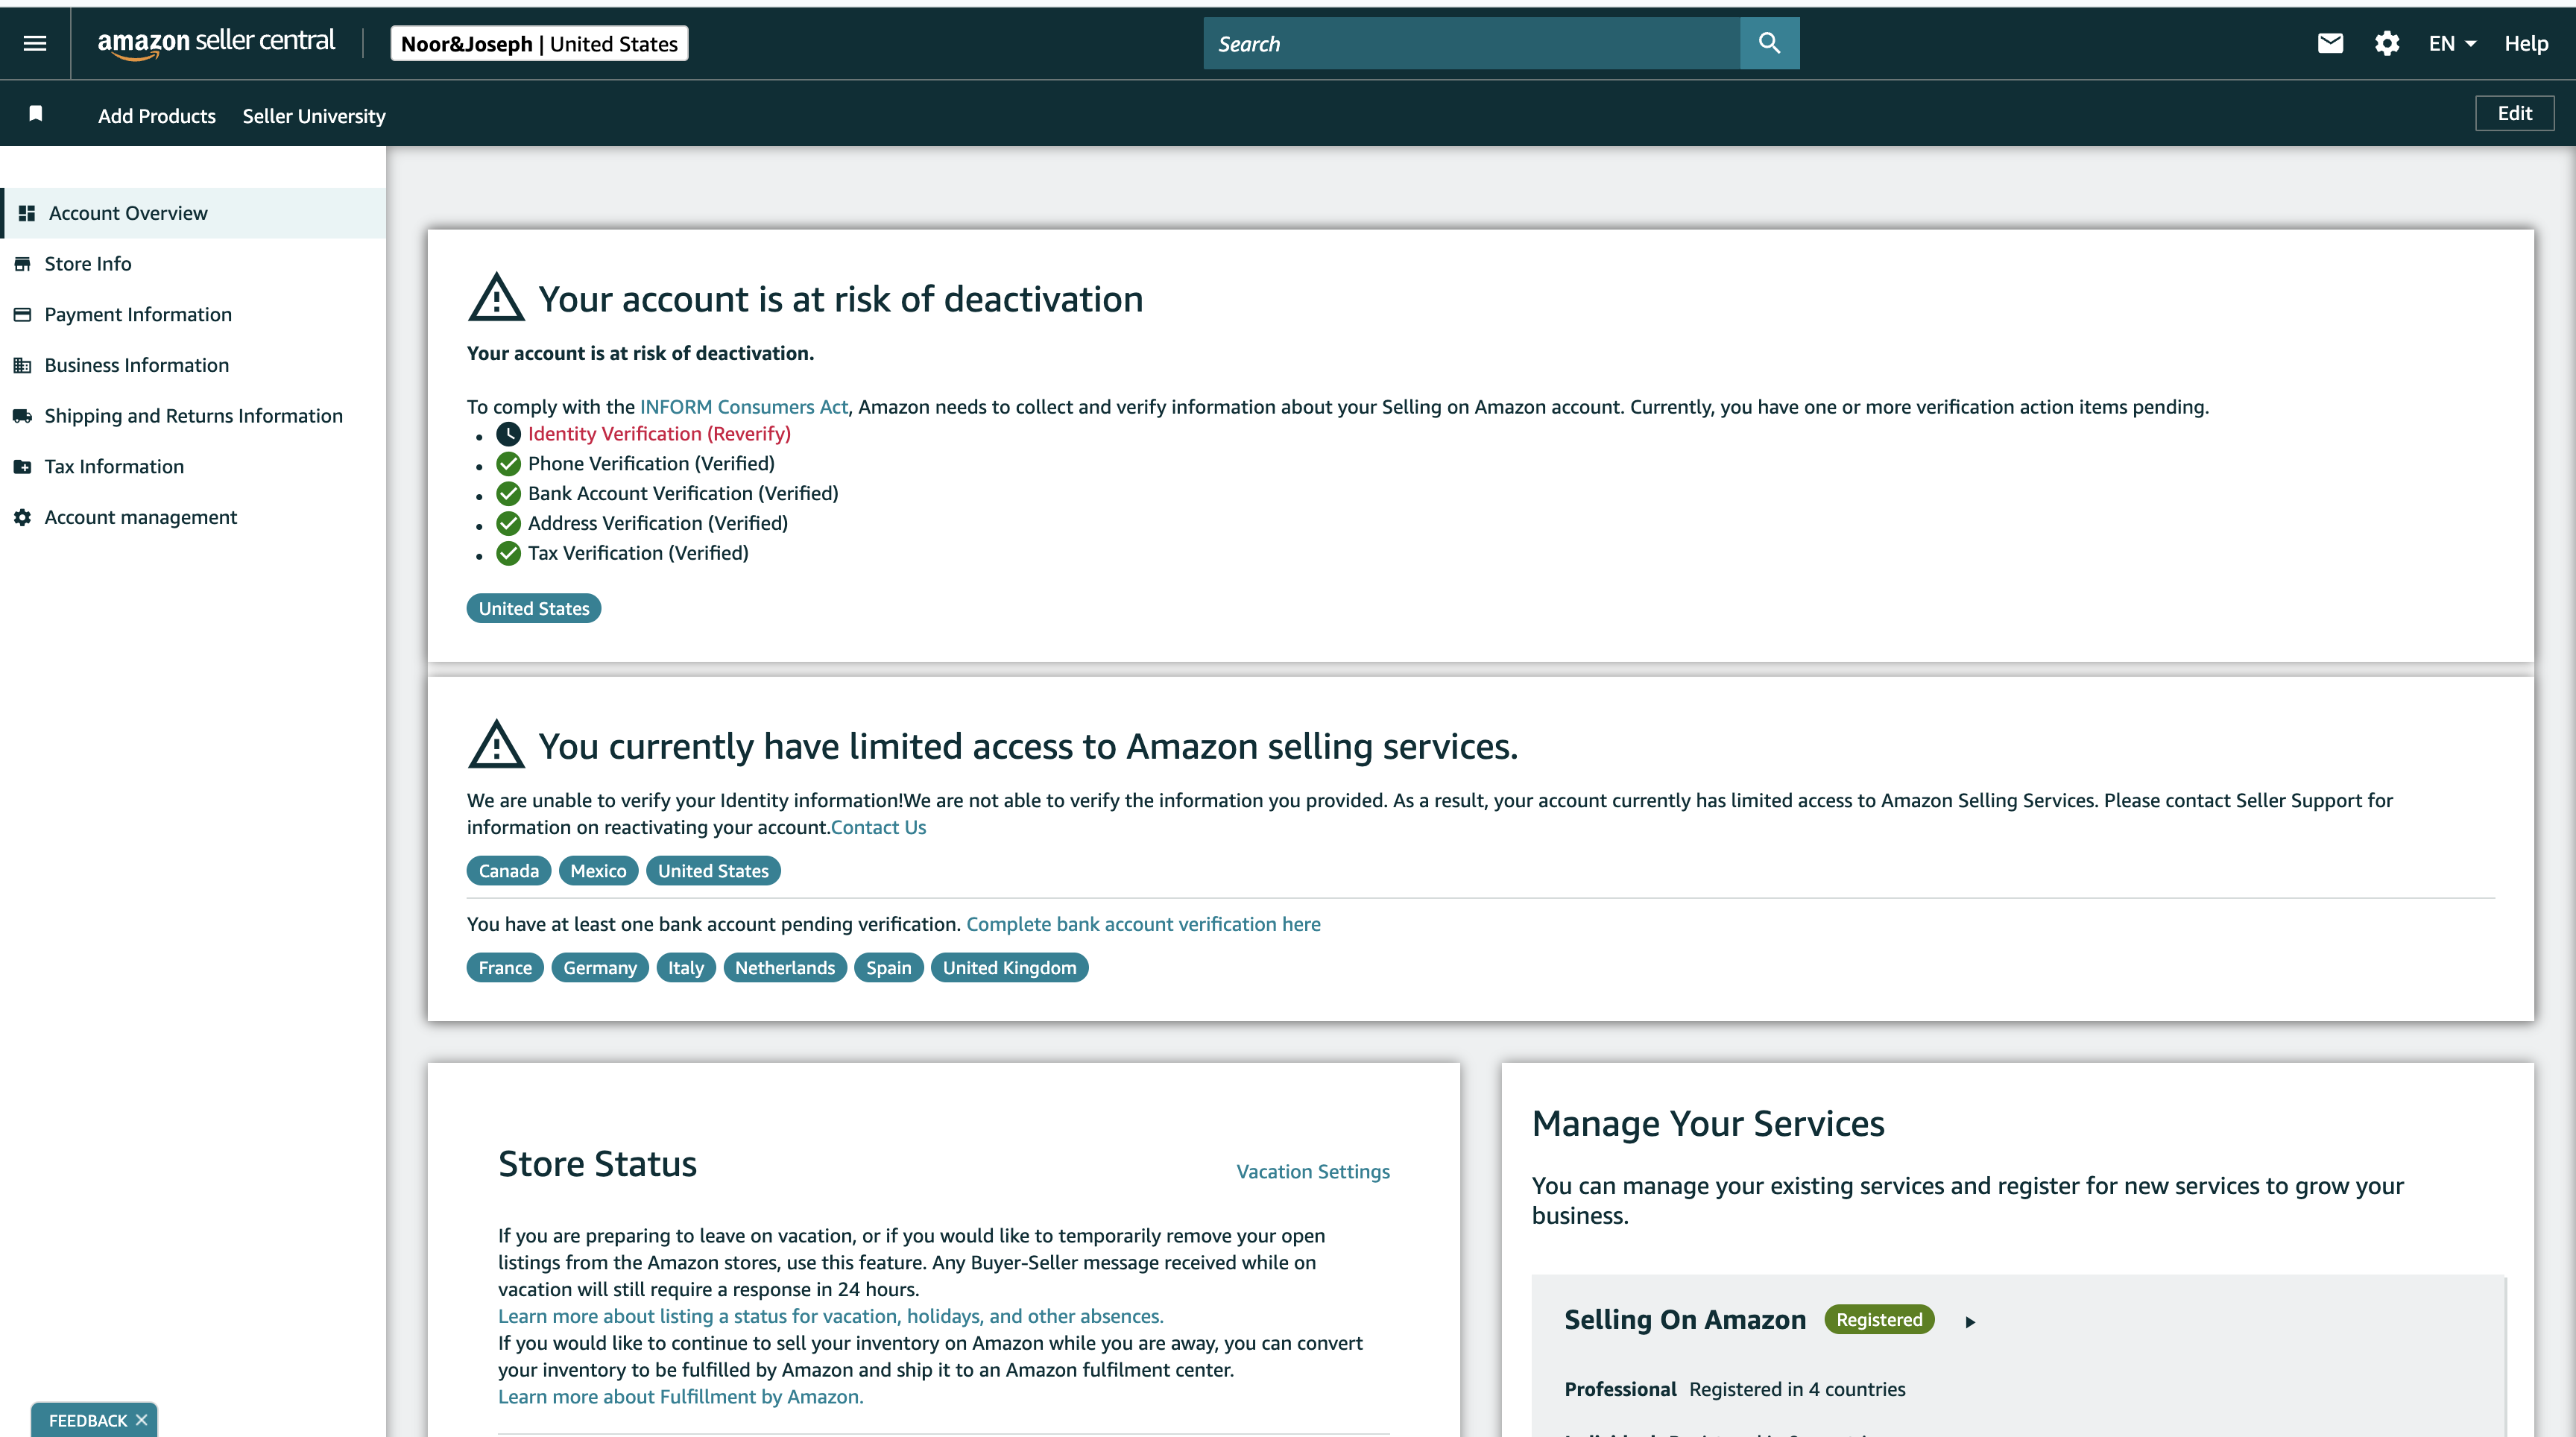Click the Canada marketplace tag
2576x1437 pixels.
[508, 871]
